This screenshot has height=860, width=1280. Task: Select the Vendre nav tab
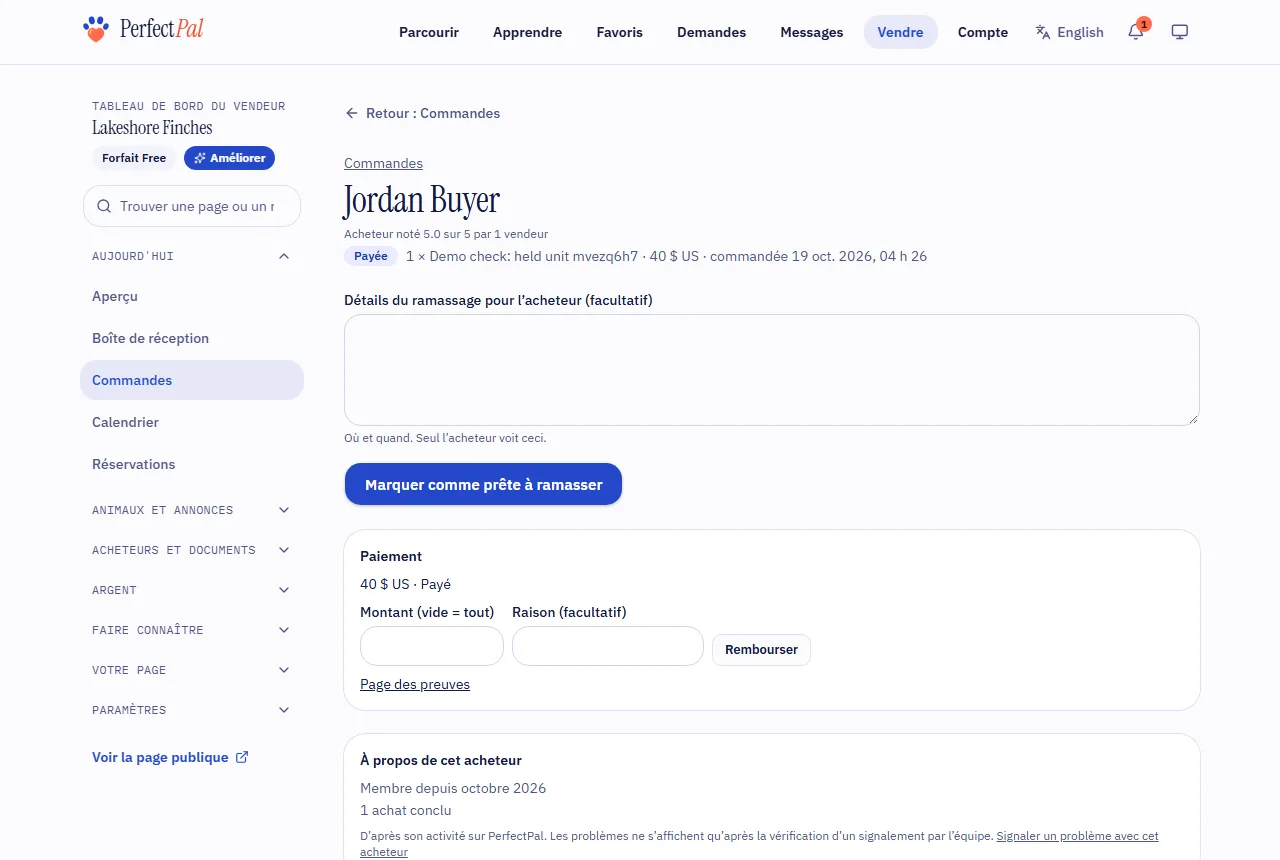pos(901,32)
